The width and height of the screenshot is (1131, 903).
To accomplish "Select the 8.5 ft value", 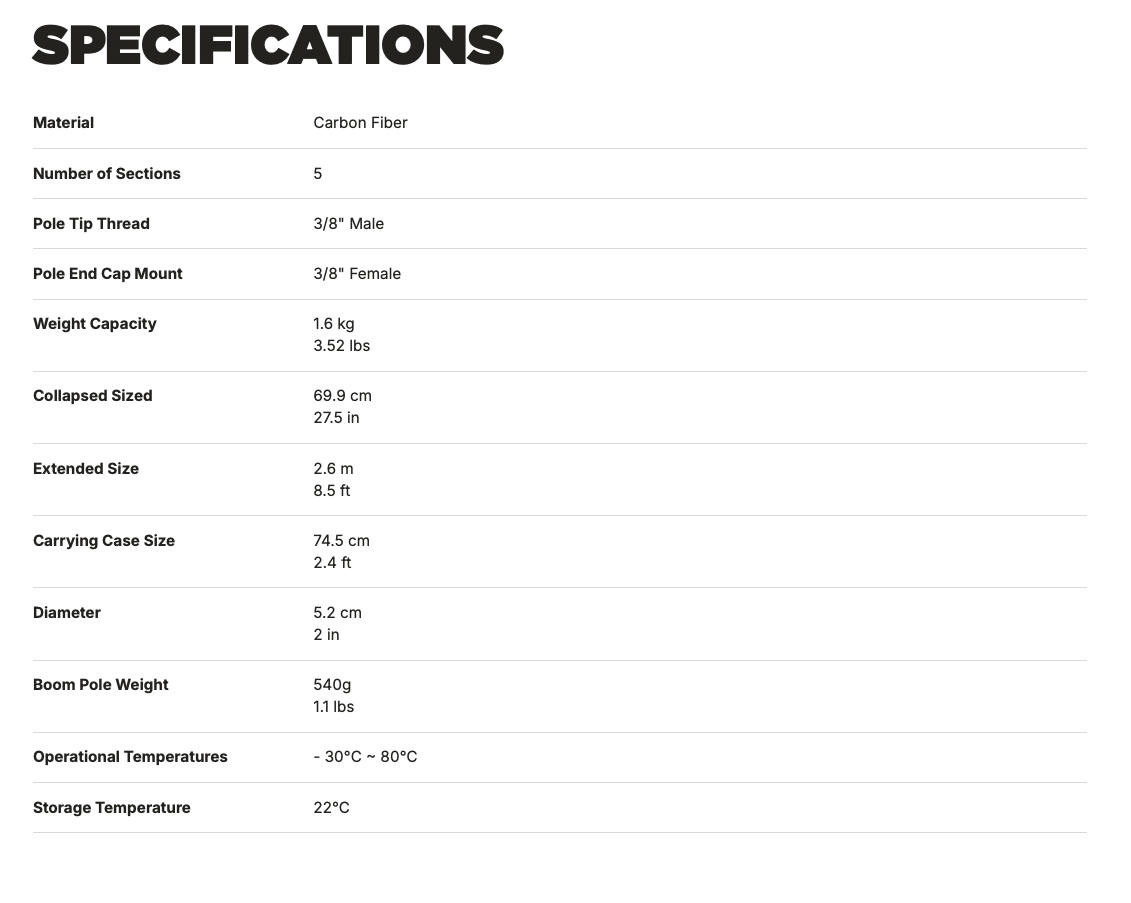I will click(x=332, y=490).
